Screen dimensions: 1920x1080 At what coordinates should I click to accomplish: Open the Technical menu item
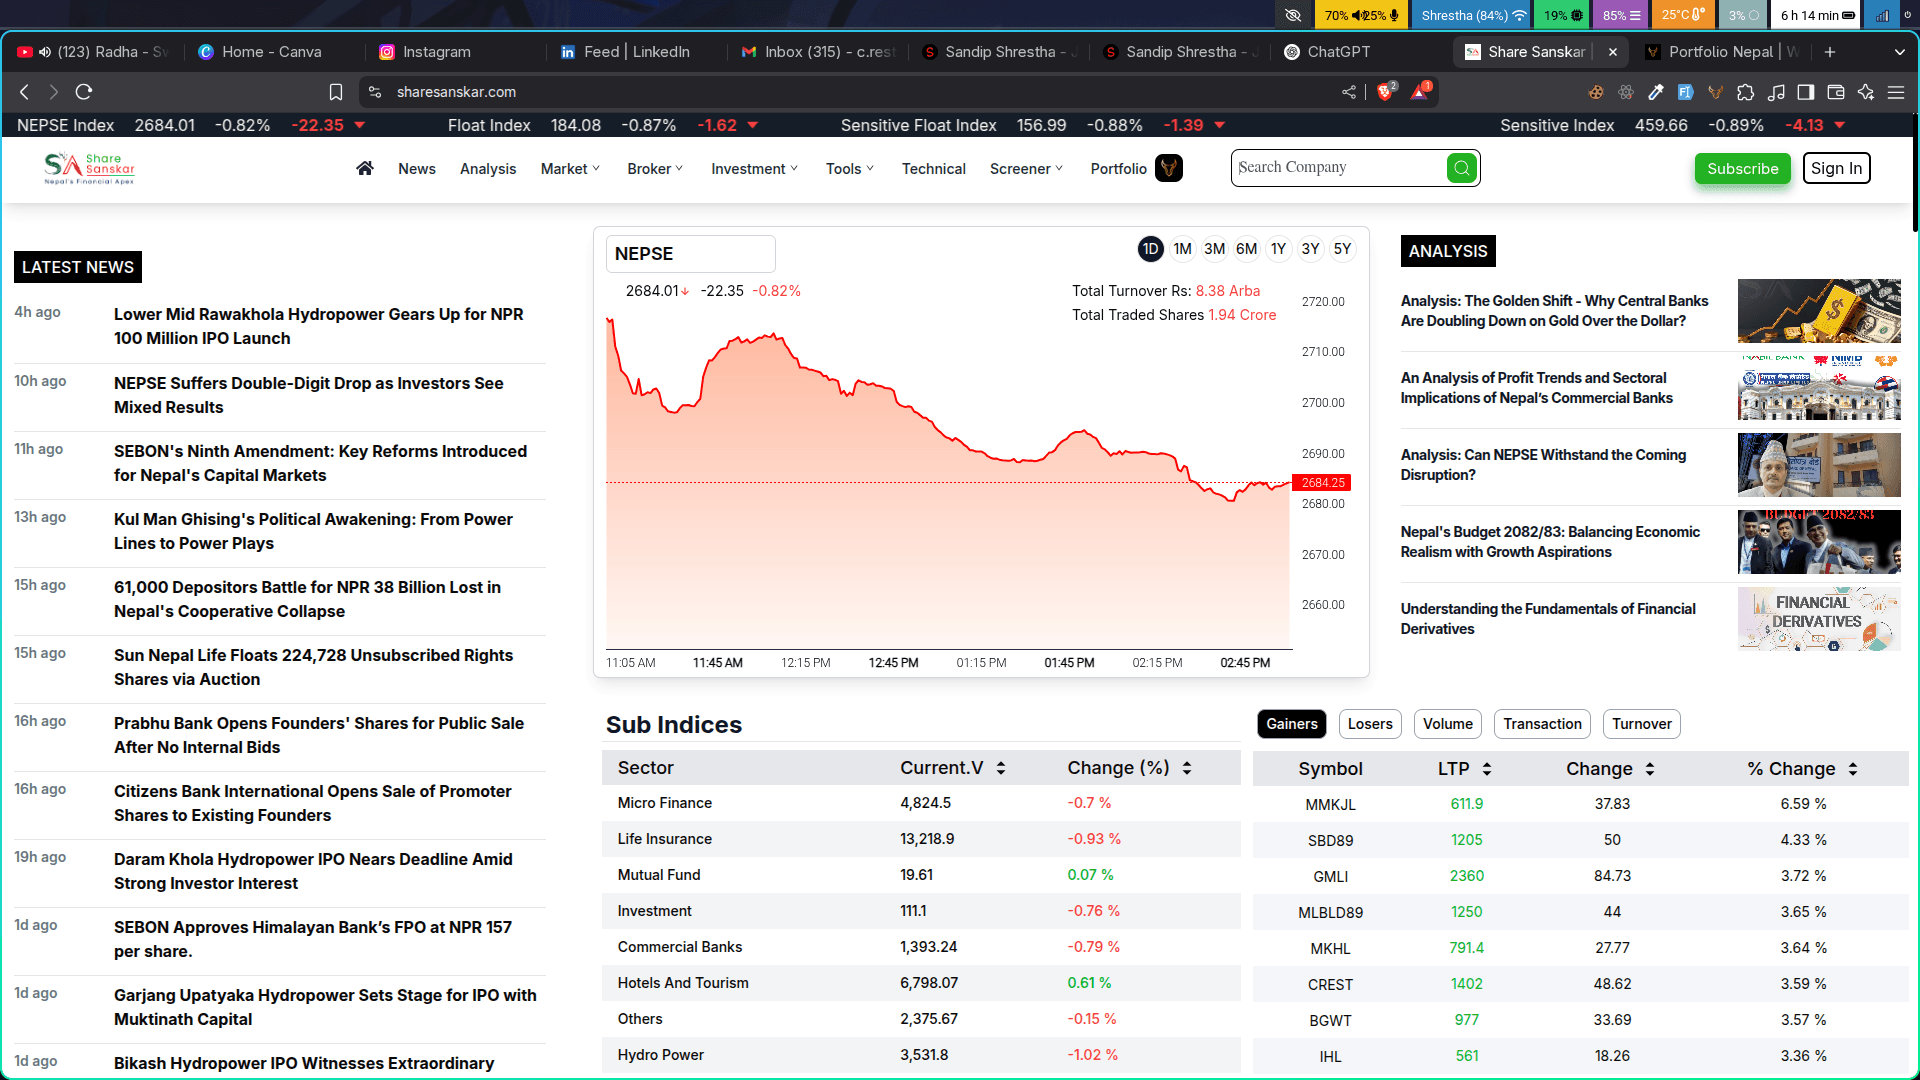(933, 169)
